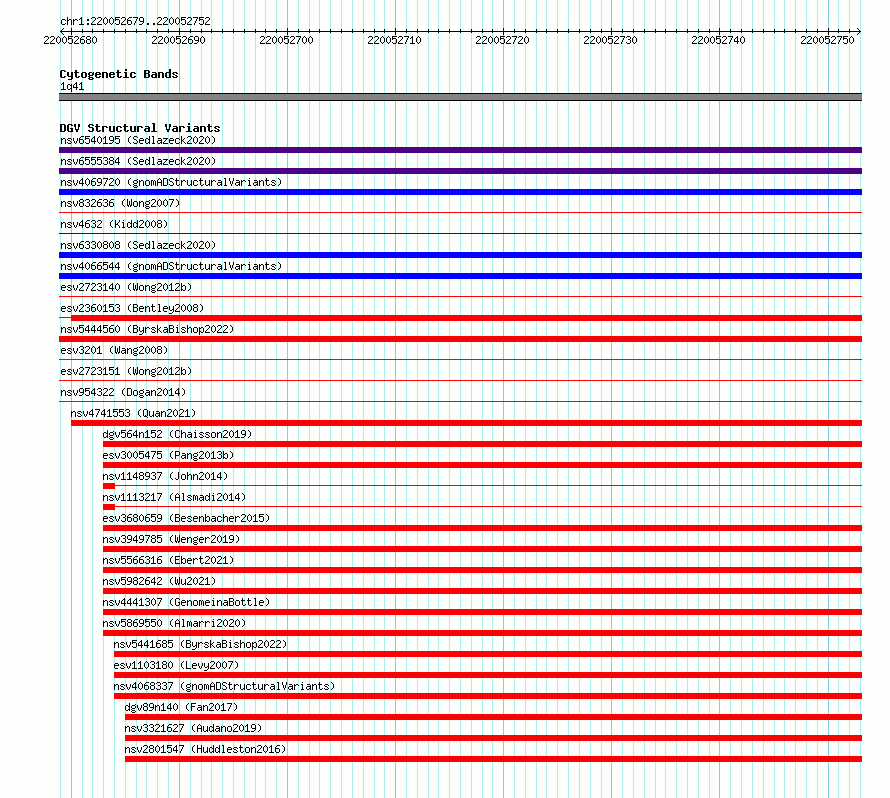
Task: Open nsv3321627 (Audano2019) label
Action: pyautogui.click(x=193, y=728)
